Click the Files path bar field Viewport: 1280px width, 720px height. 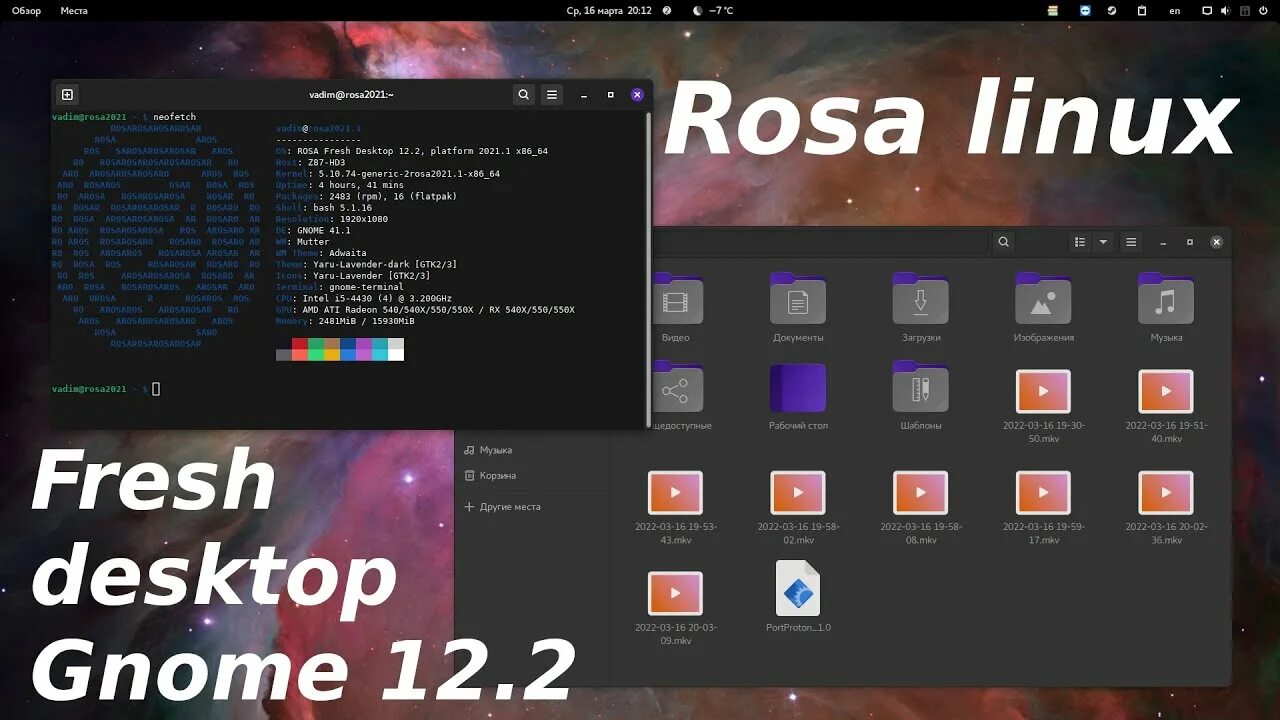coord(820,242)
